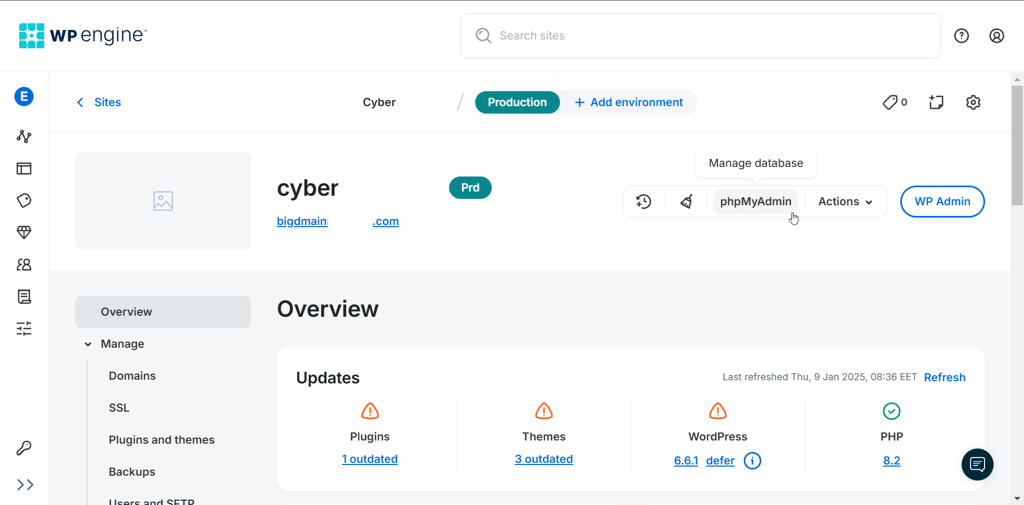Open the layout panel icon in sidebar
Screen dimensions: 1024x505
pyautogui.click(x=24, y=169)
